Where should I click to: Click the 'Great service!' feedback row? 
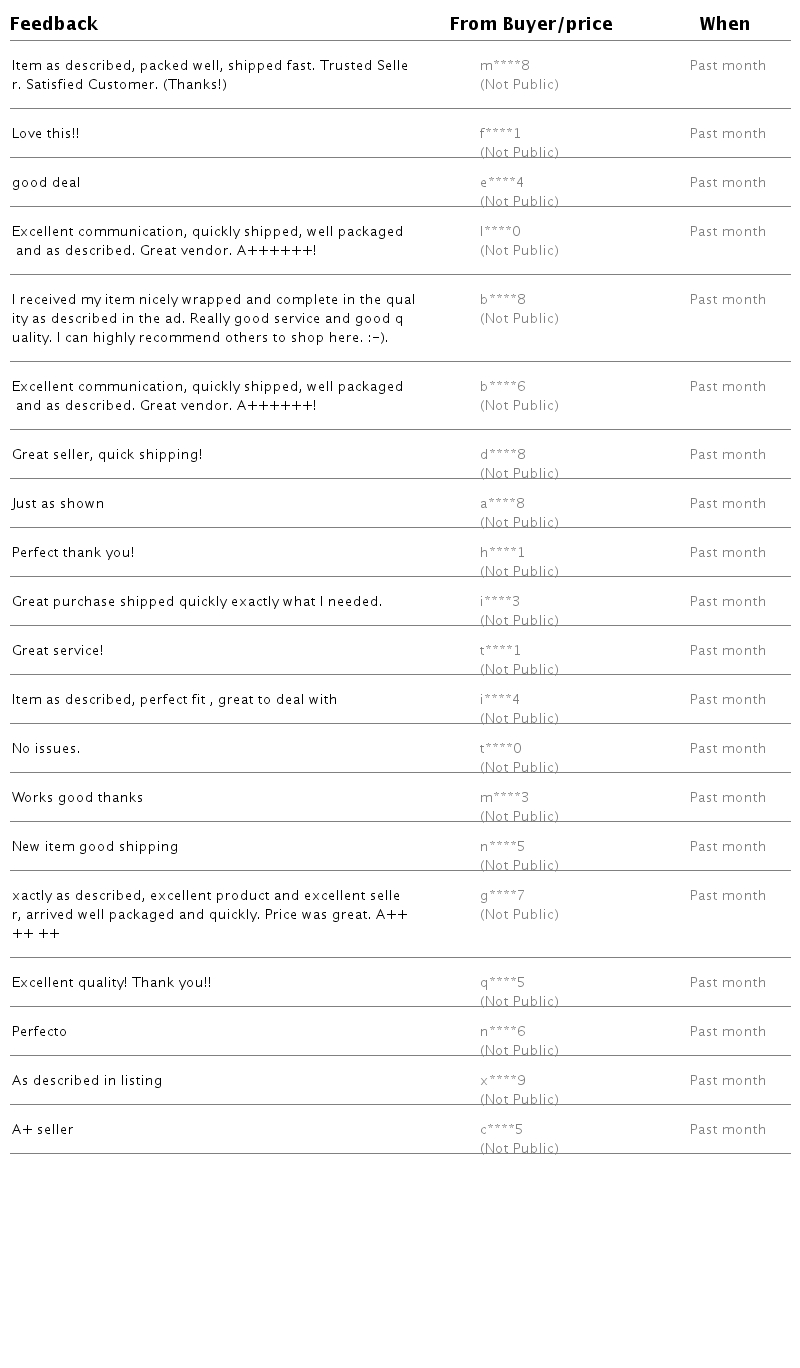point(58,651)
